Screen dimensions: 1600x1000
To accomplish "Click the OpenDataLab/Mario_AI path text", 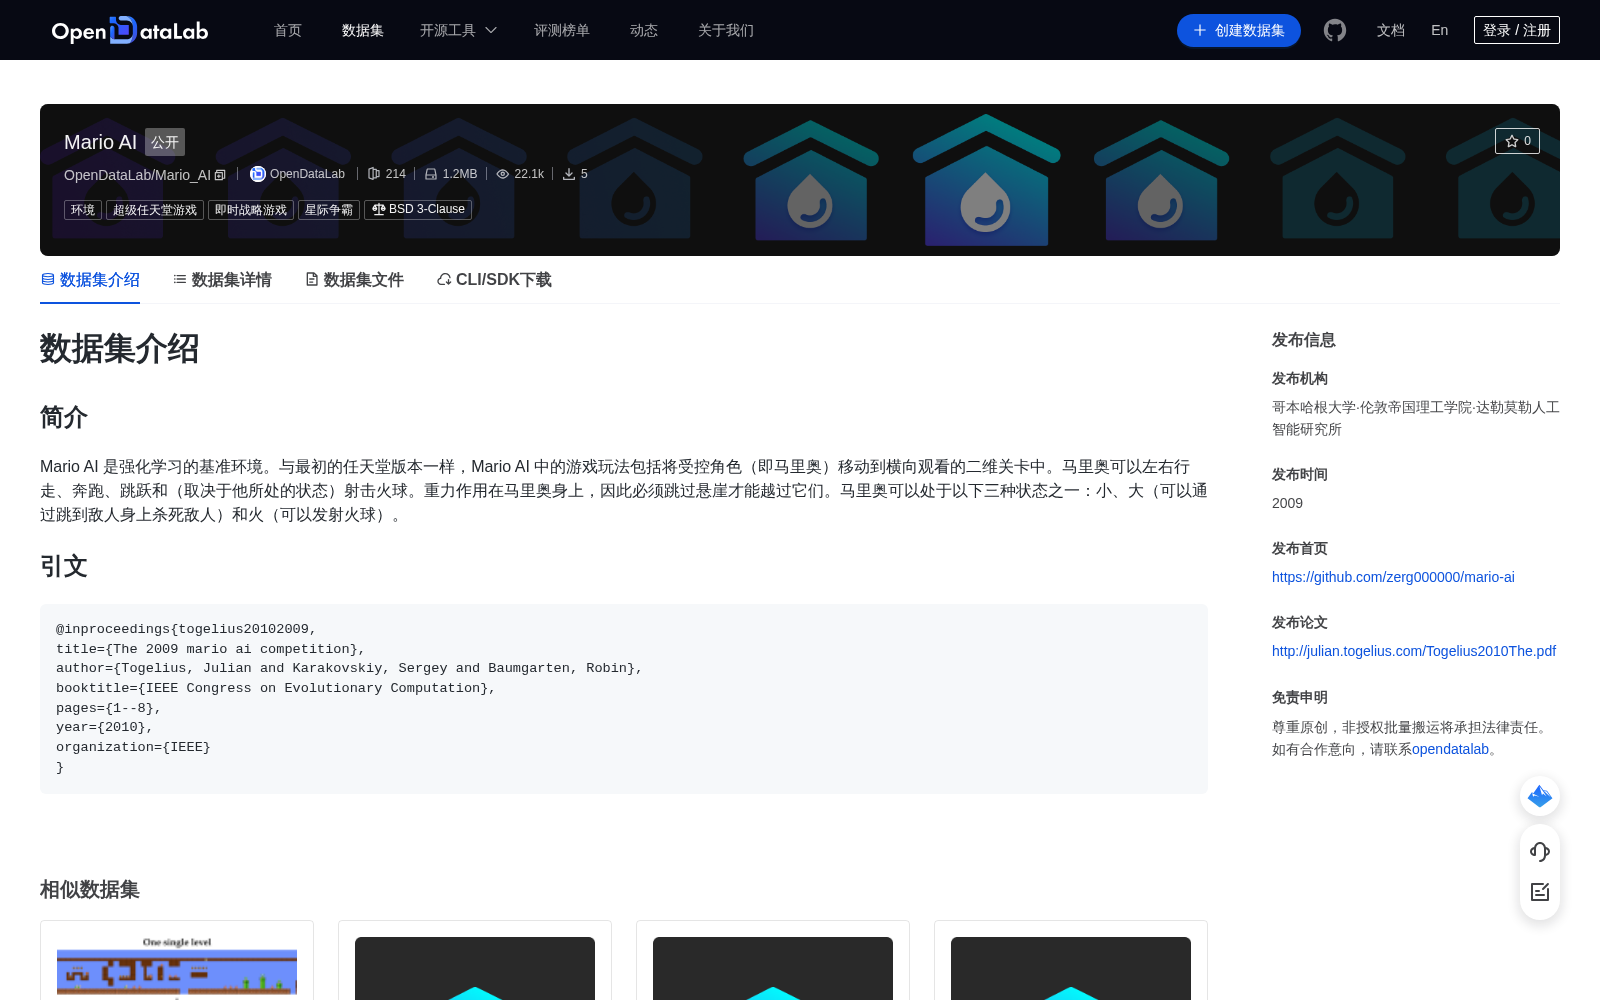I will tap(137, 175).
